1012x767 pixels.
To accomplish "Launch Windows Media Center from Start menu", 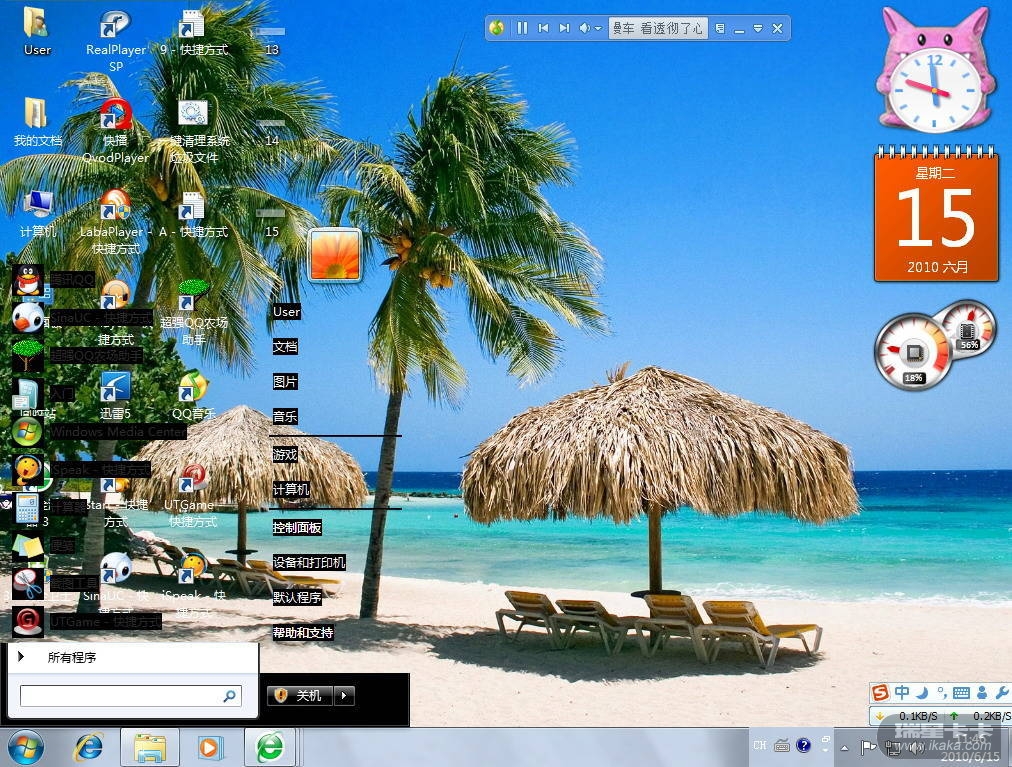I will (x=117, y=432).
